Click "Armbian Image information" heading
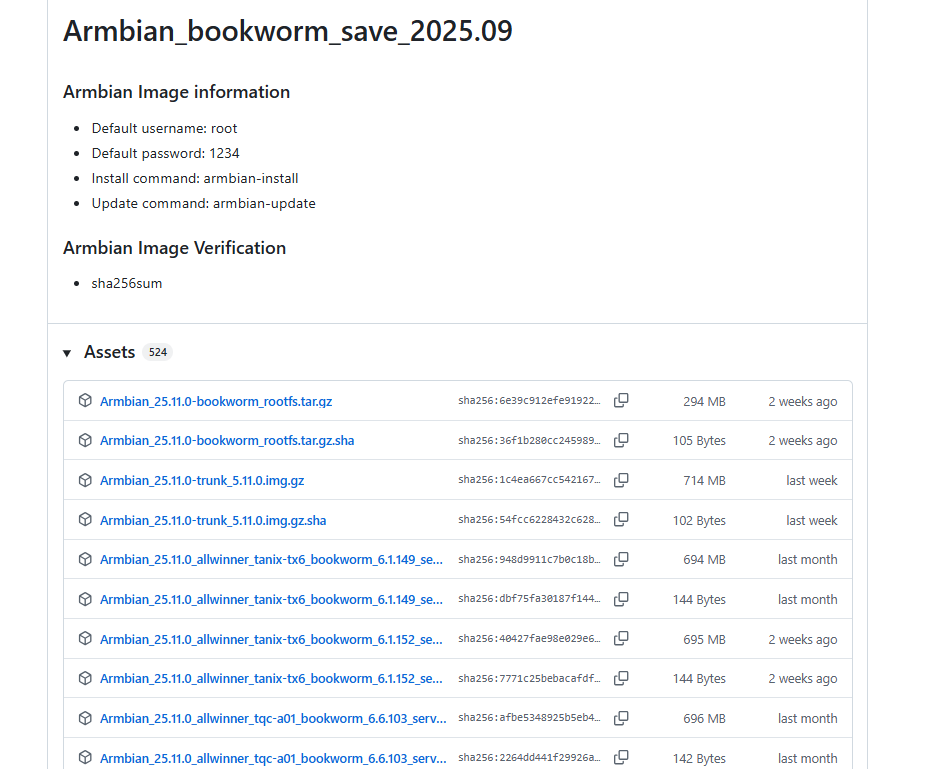This screenshot has height=769, width=941. tap(176, 92)
